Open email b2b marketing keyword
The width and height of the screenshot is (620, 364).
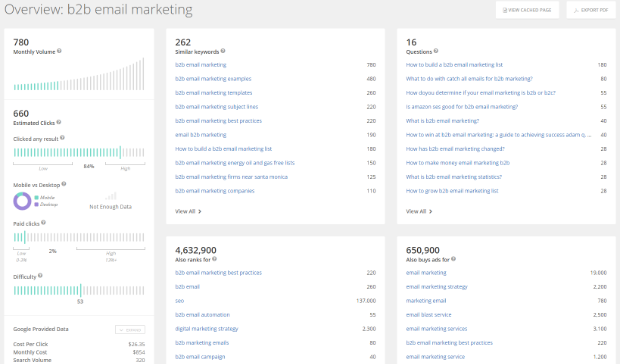[x=200, y=135]
